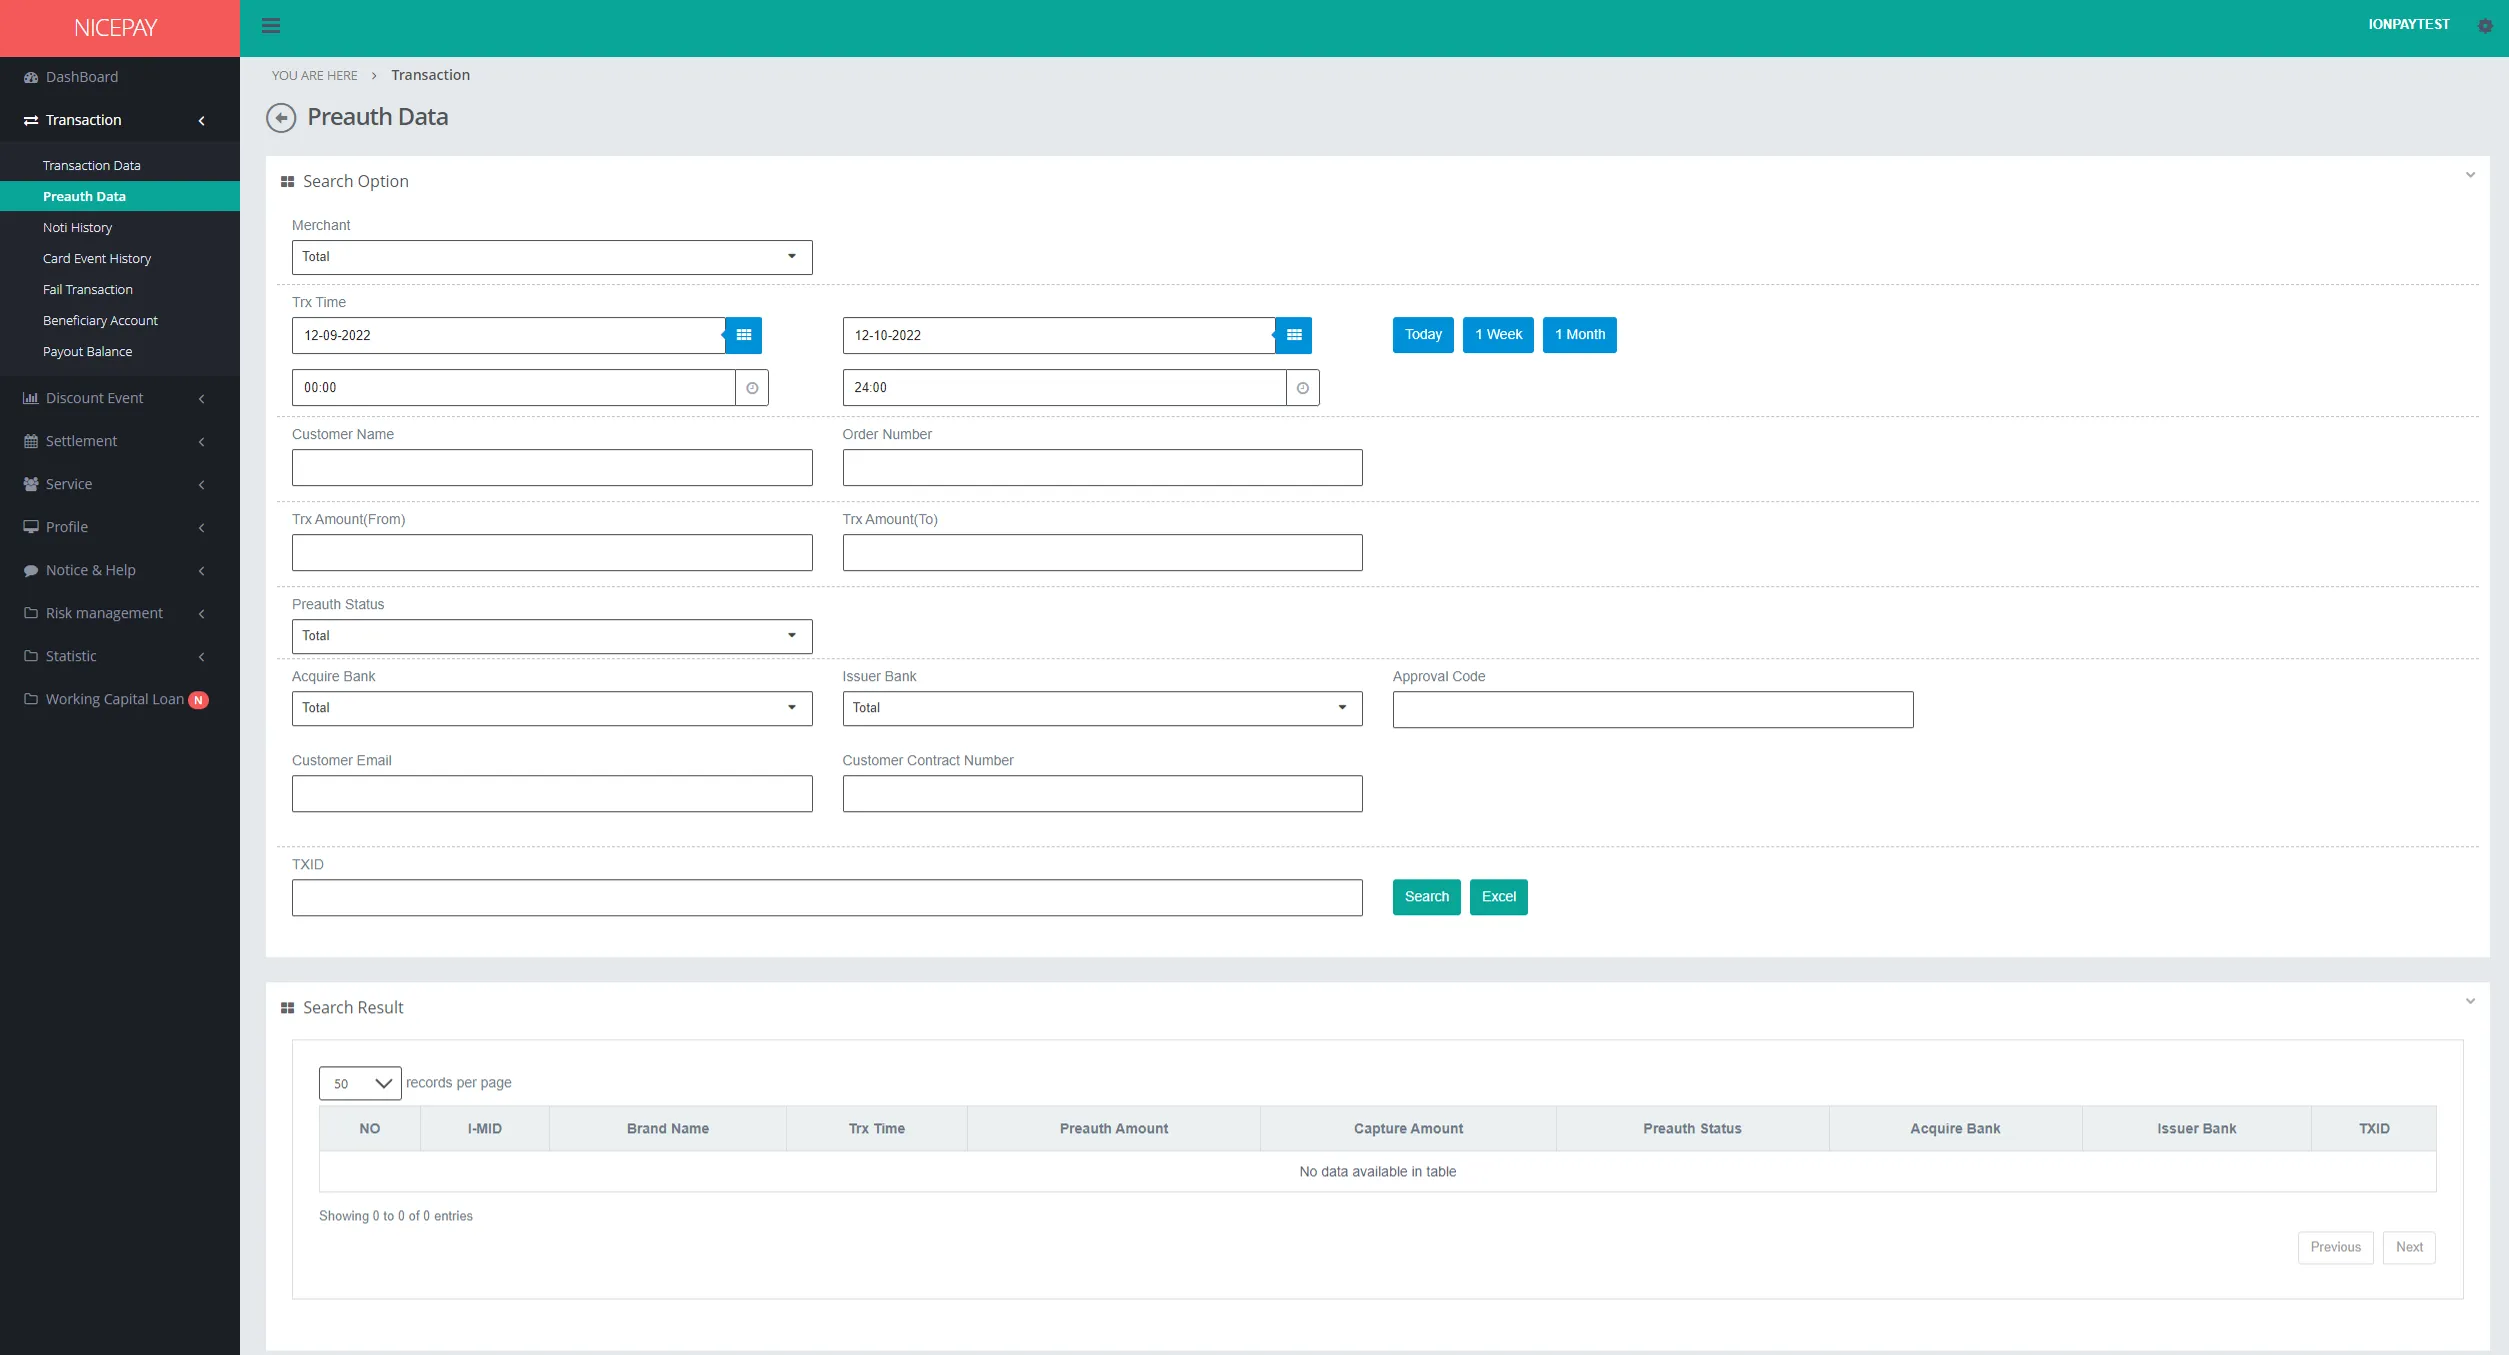Click the TXID input field
2509x1355 pixels.
coord(827,898)
